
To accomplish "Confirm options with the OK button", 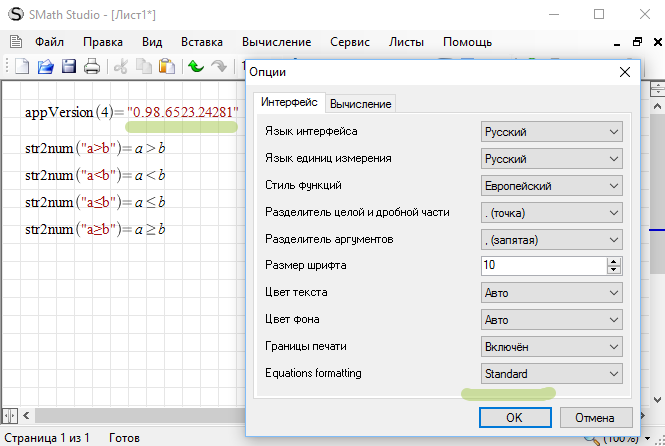I will [x=511, y=417].
